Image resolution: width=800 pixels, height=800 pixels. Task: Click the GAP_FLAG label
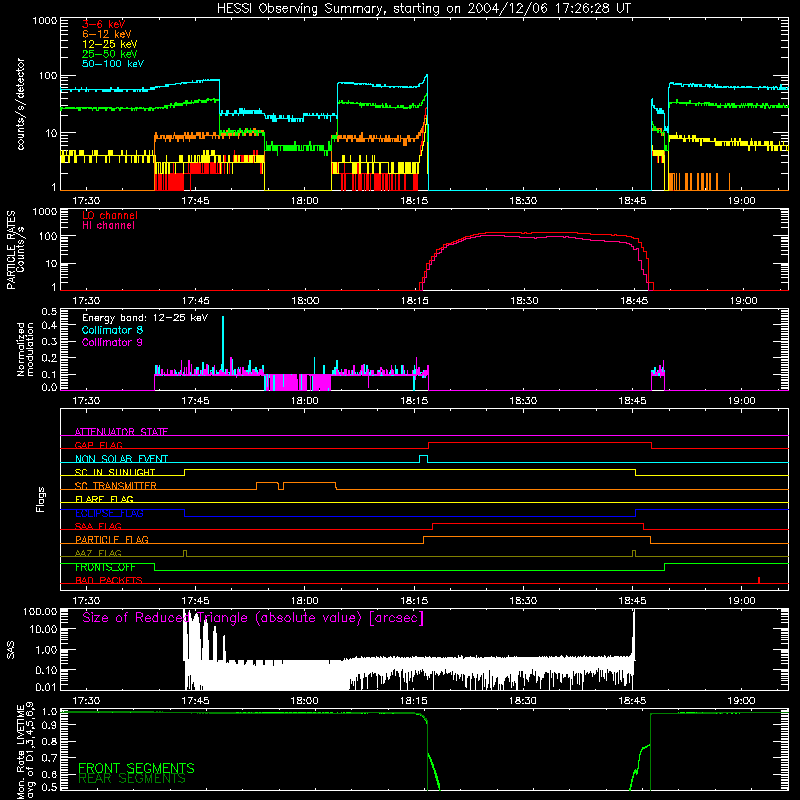98,445
